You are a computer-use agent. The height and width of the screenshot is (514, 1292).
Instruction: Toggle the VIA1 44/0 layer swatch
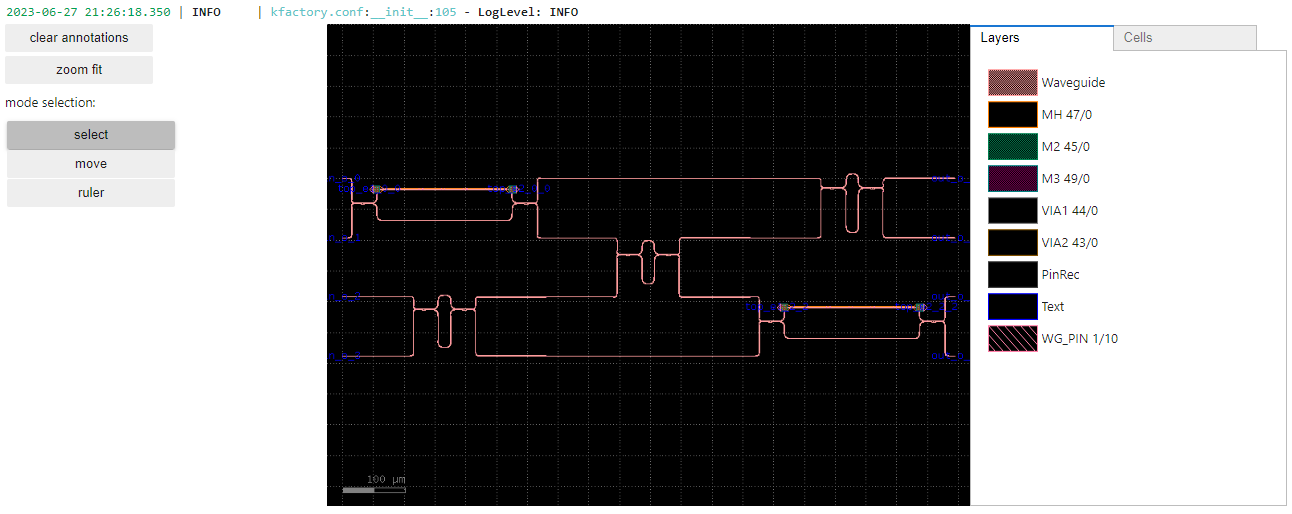pos(1013,211)
